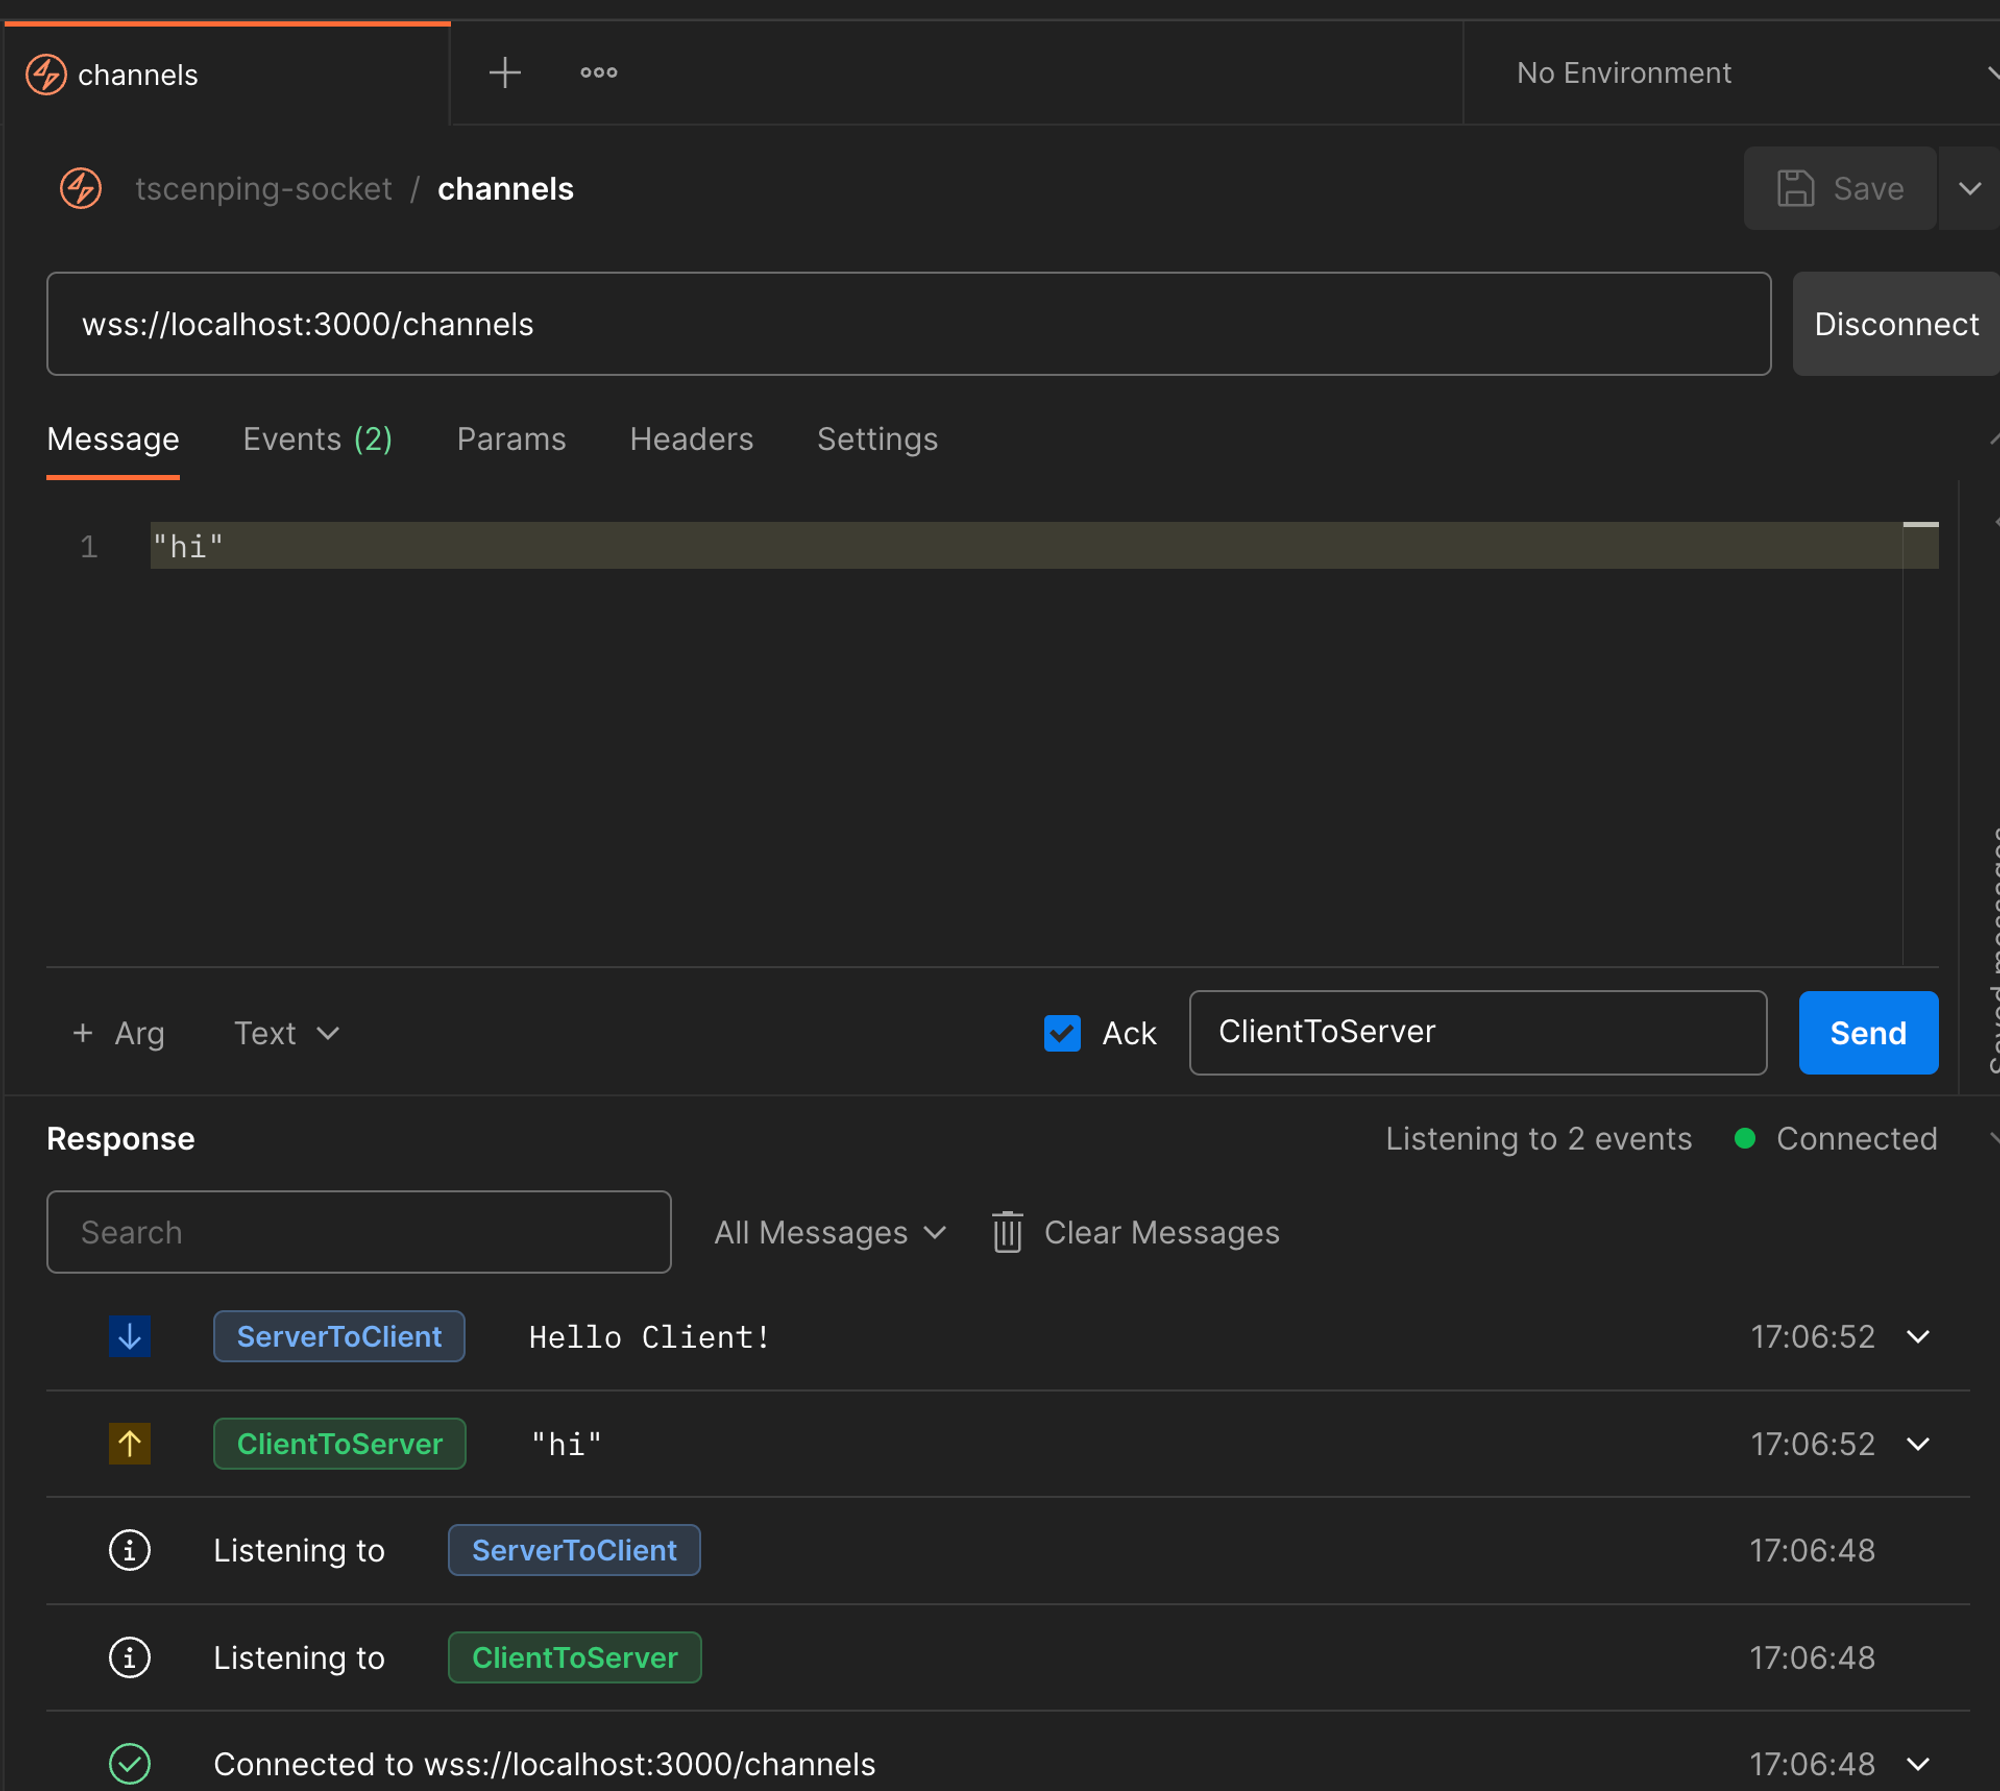This screenshot has height=1791, width=2000.
Task: Uncheck the Ack checkbox
Action: (x=1062, y=1032)
